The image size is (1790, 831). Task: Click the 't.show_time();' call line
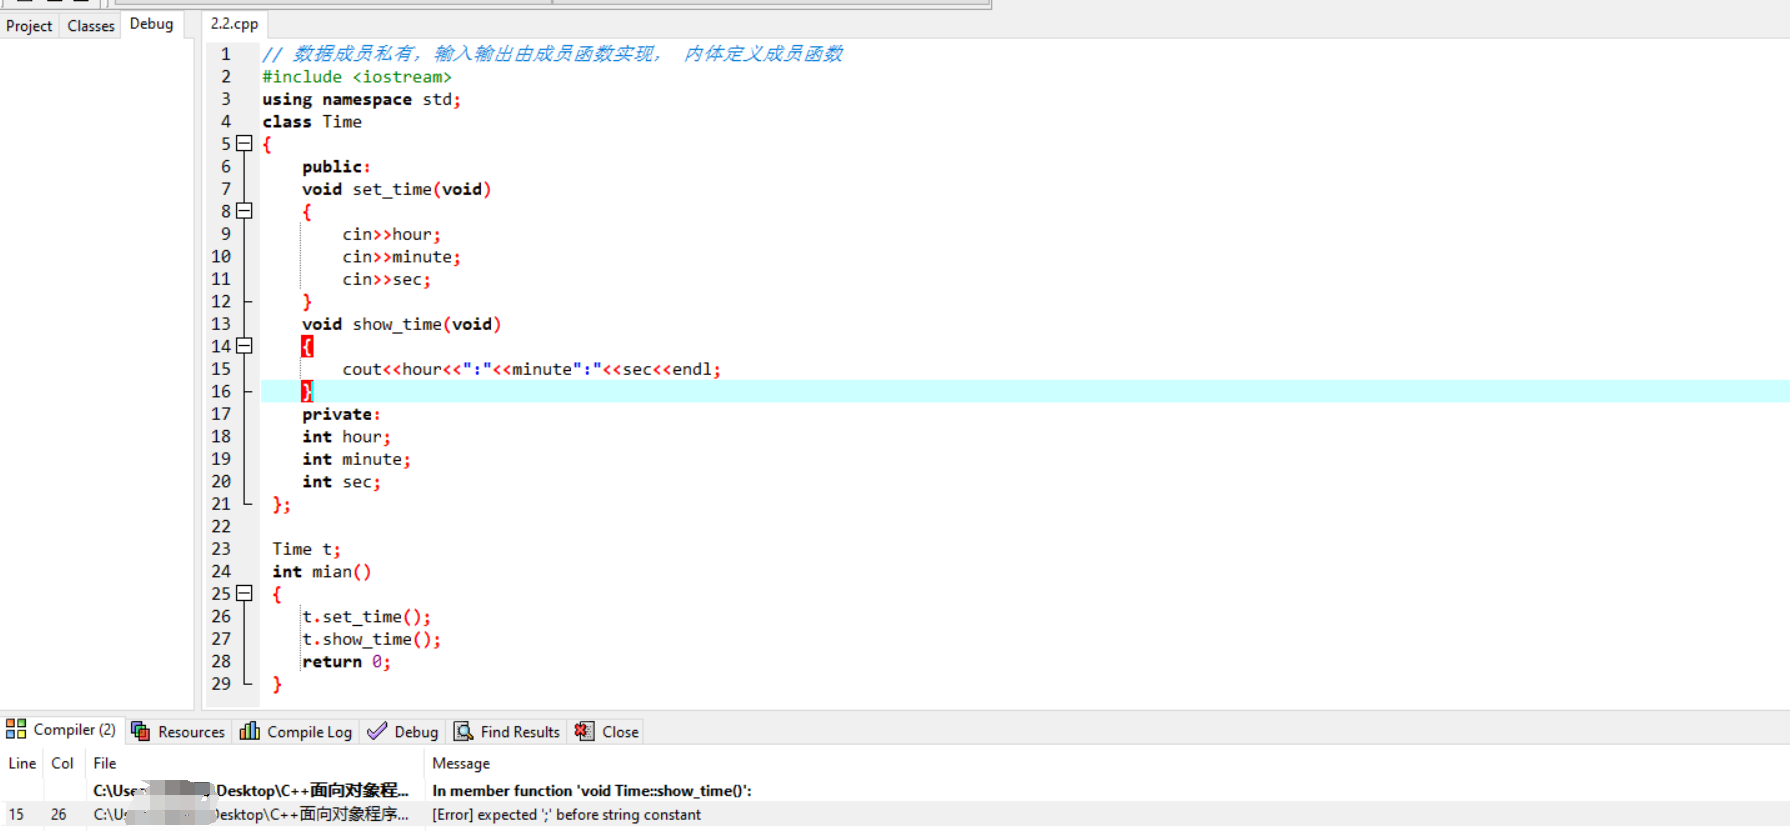[x=371, y=639]
